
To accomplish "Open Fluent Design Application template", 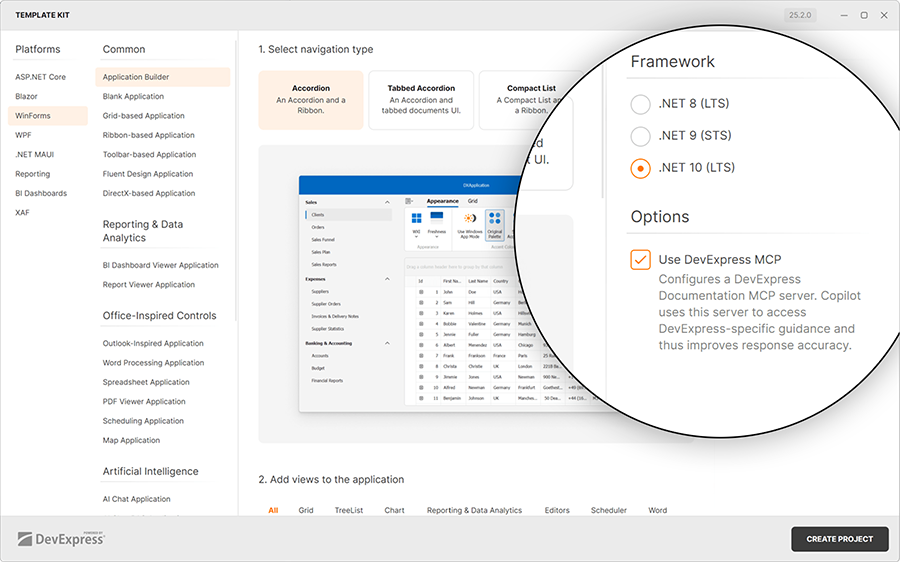I will tap(148, 174).
